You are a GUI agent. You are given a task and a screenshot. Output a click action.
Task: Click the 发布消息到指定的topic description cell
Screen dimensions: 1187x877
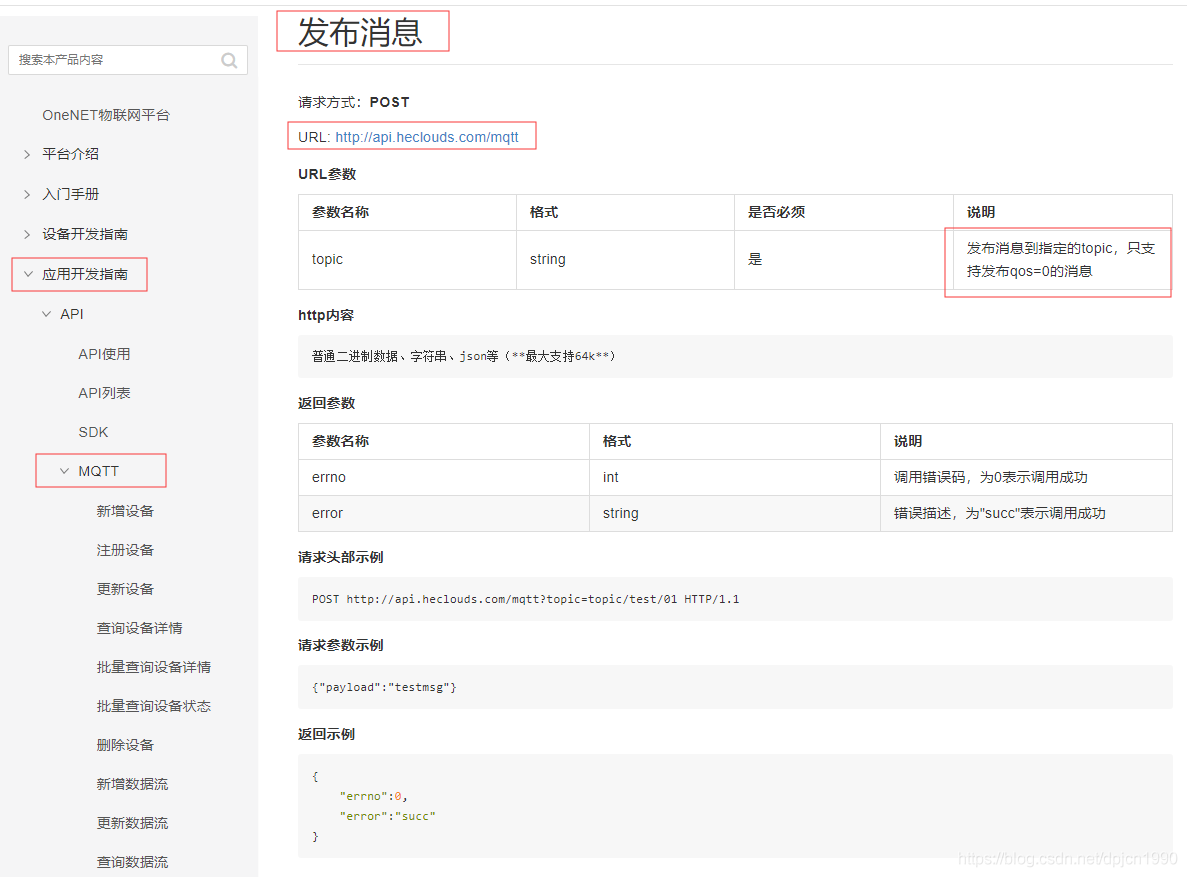point(1063,260)
